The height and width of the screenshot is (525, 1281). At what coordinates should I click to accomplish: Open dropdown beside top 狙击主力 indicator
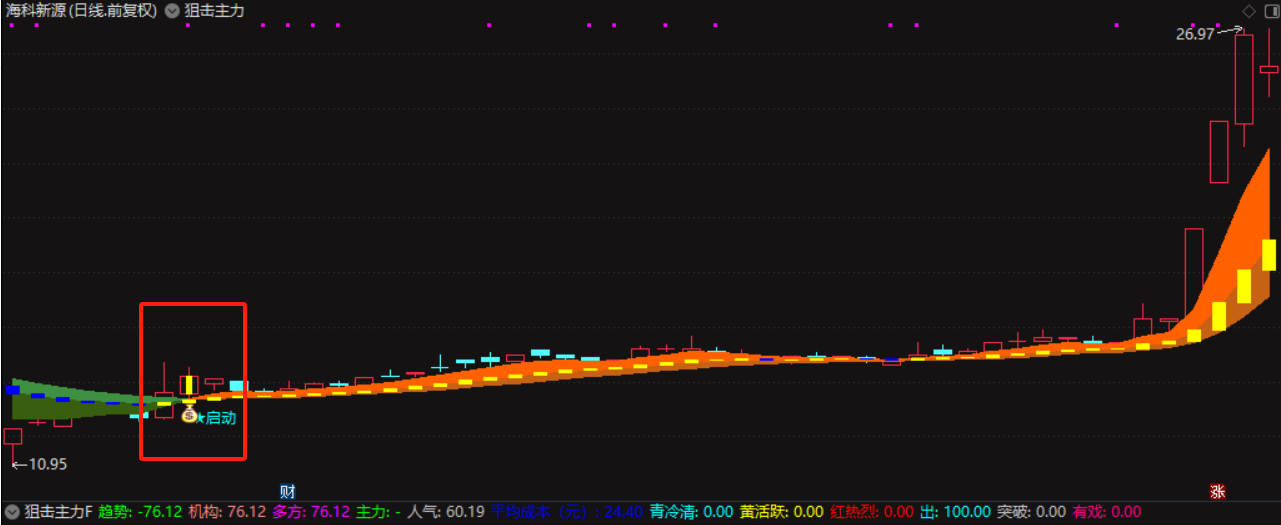[172, 11]
